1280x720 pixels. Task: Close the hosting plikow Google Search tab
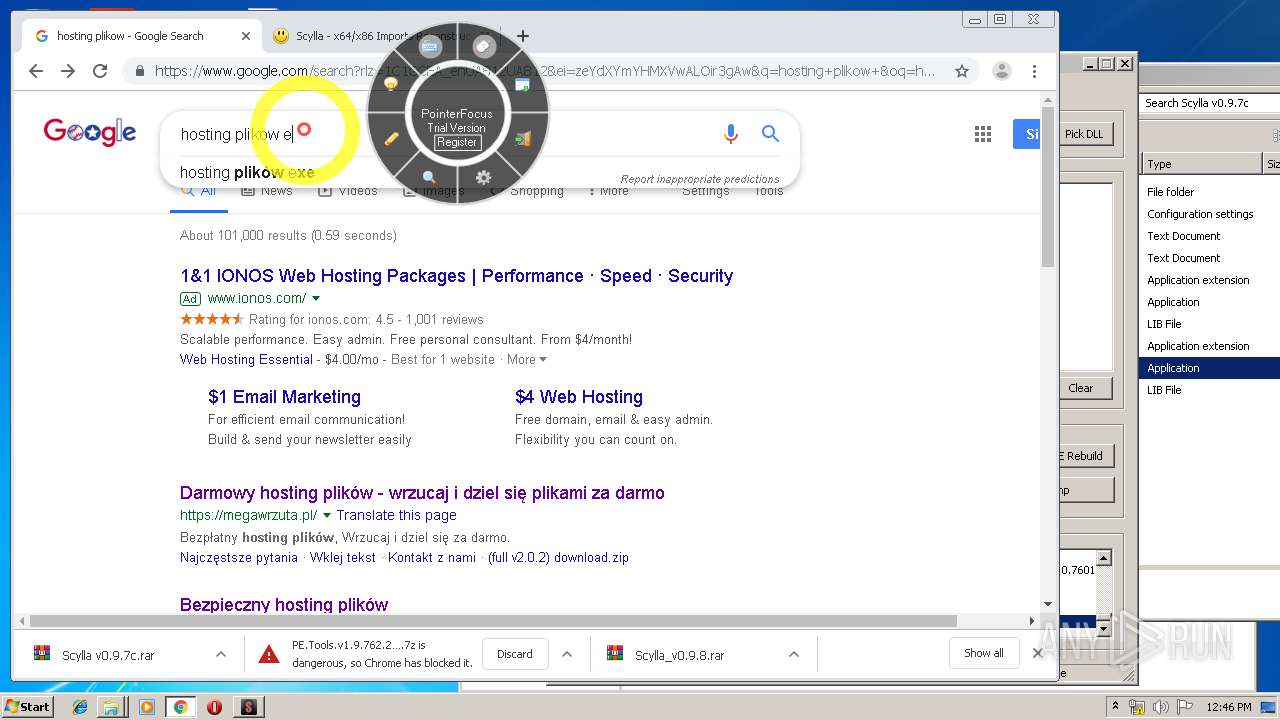pyautogui.click(x=246, y=36)
